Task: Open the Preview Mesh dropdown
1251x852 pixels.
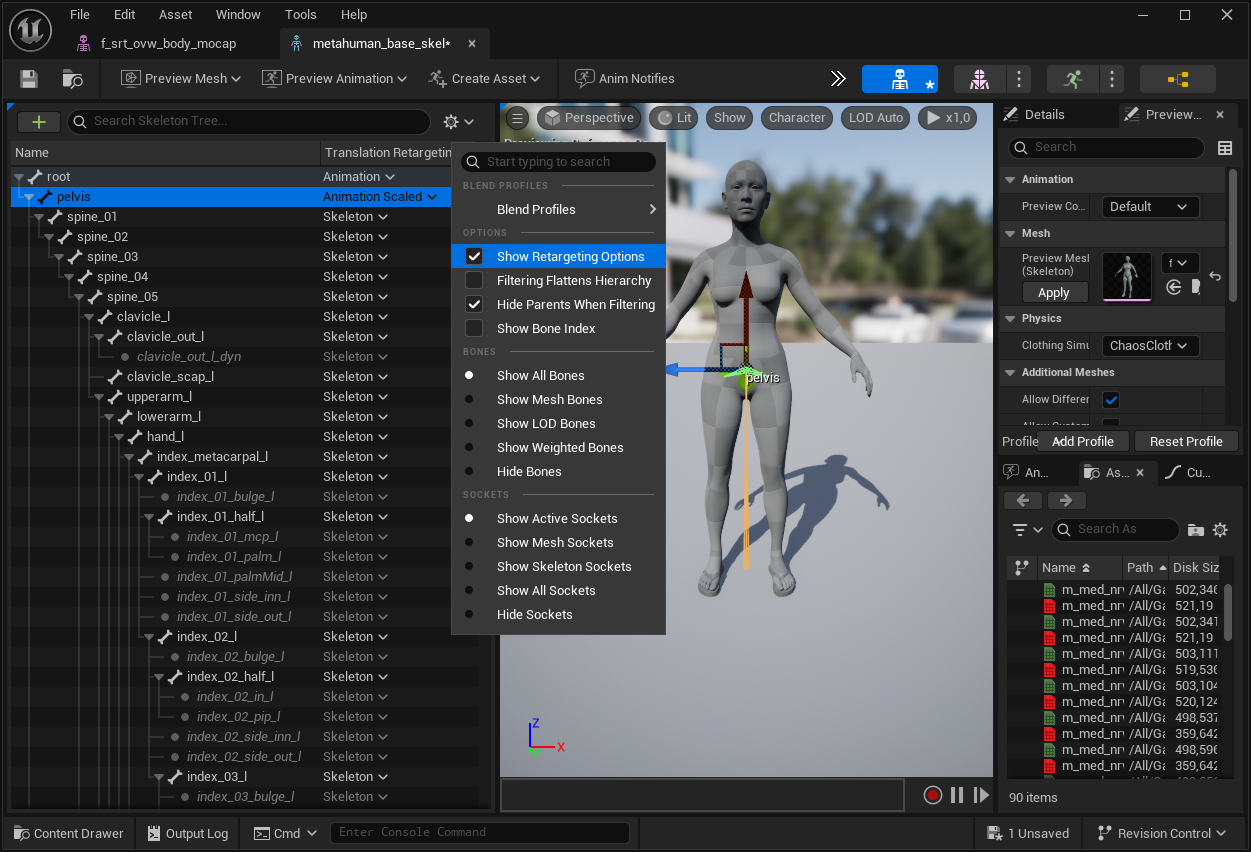Action: (x=181, y=79)
